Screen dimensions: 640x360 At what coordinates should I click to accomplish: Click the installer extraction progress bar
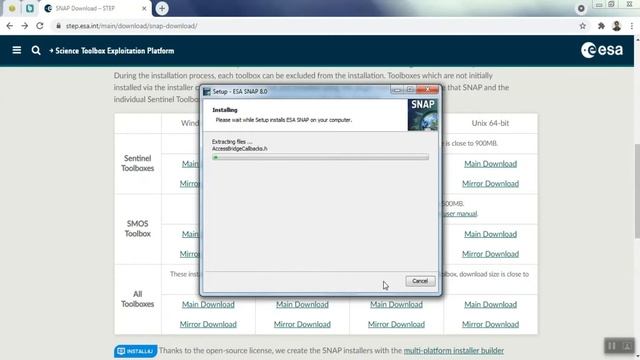tap(320, 157)
